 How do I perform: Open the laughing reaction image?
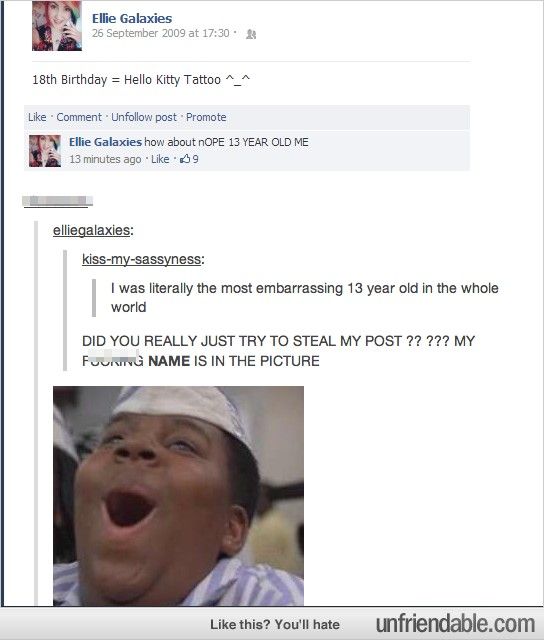pos(178,496)
